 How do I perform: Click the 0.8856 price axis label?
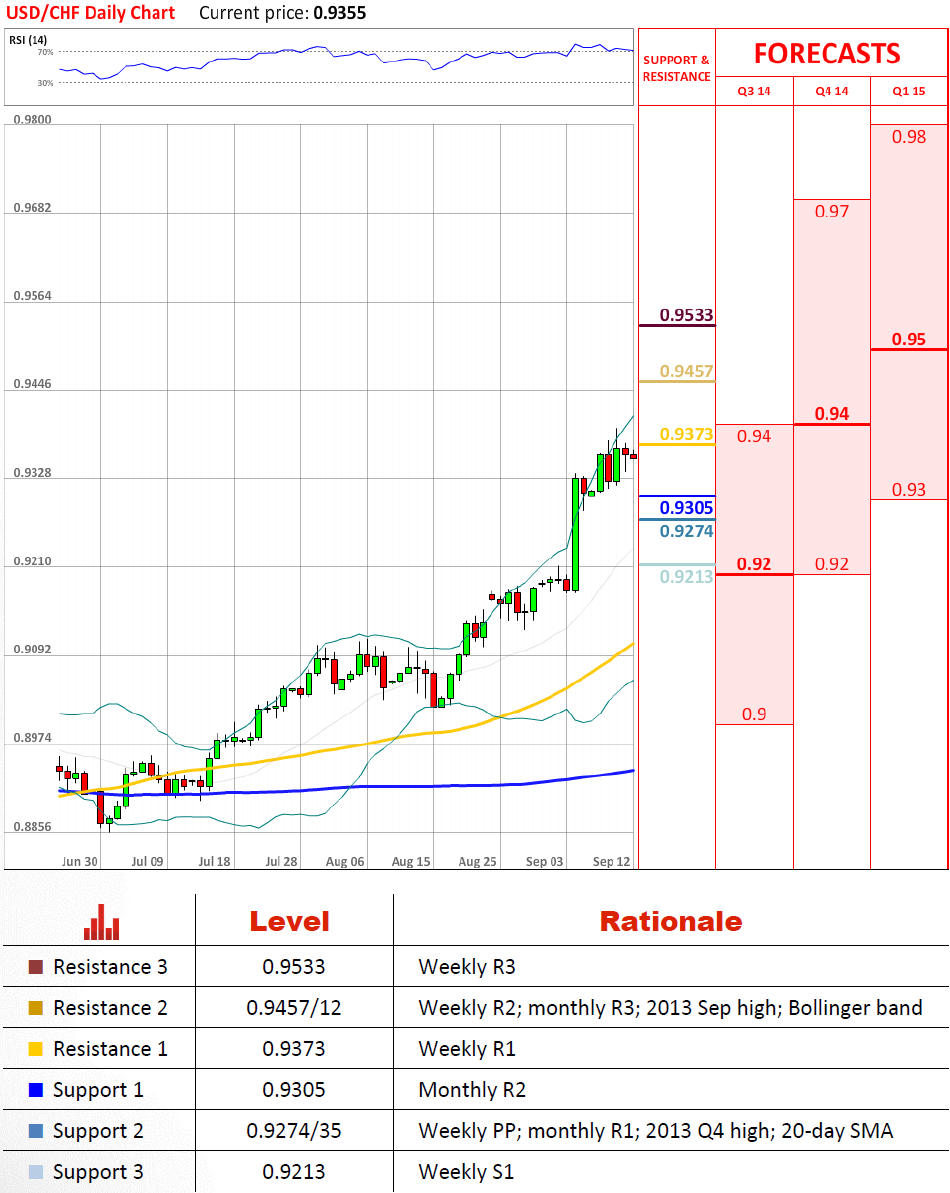click(x=33, y=826)
